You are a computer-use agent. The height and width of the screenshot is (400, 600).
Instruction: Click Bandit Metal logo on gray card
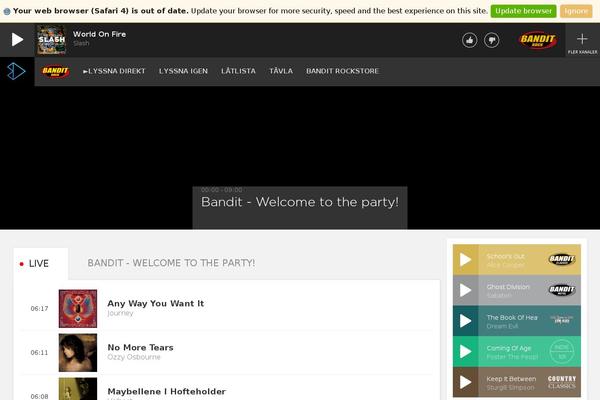pyautogui.click(x=562, y=290)
